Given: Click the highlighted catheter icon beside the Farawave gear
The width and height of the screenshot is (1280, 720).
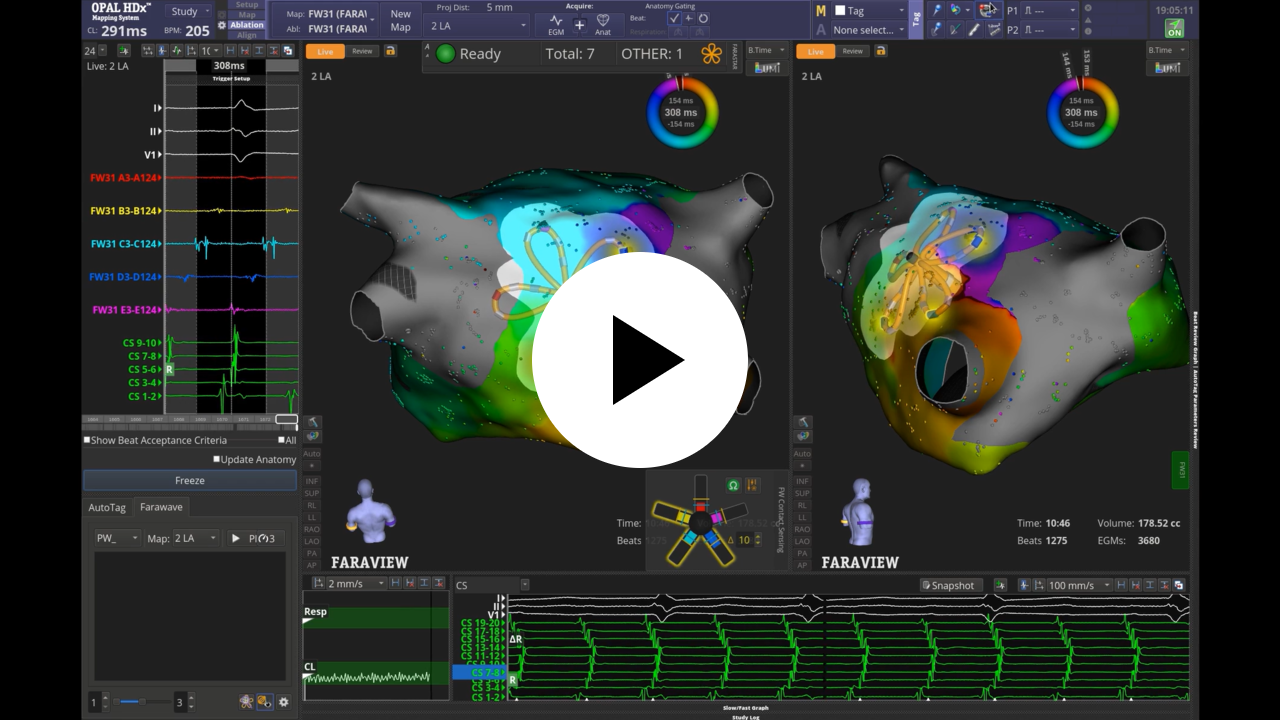Looking at the screenshot, I should (264, 702).
